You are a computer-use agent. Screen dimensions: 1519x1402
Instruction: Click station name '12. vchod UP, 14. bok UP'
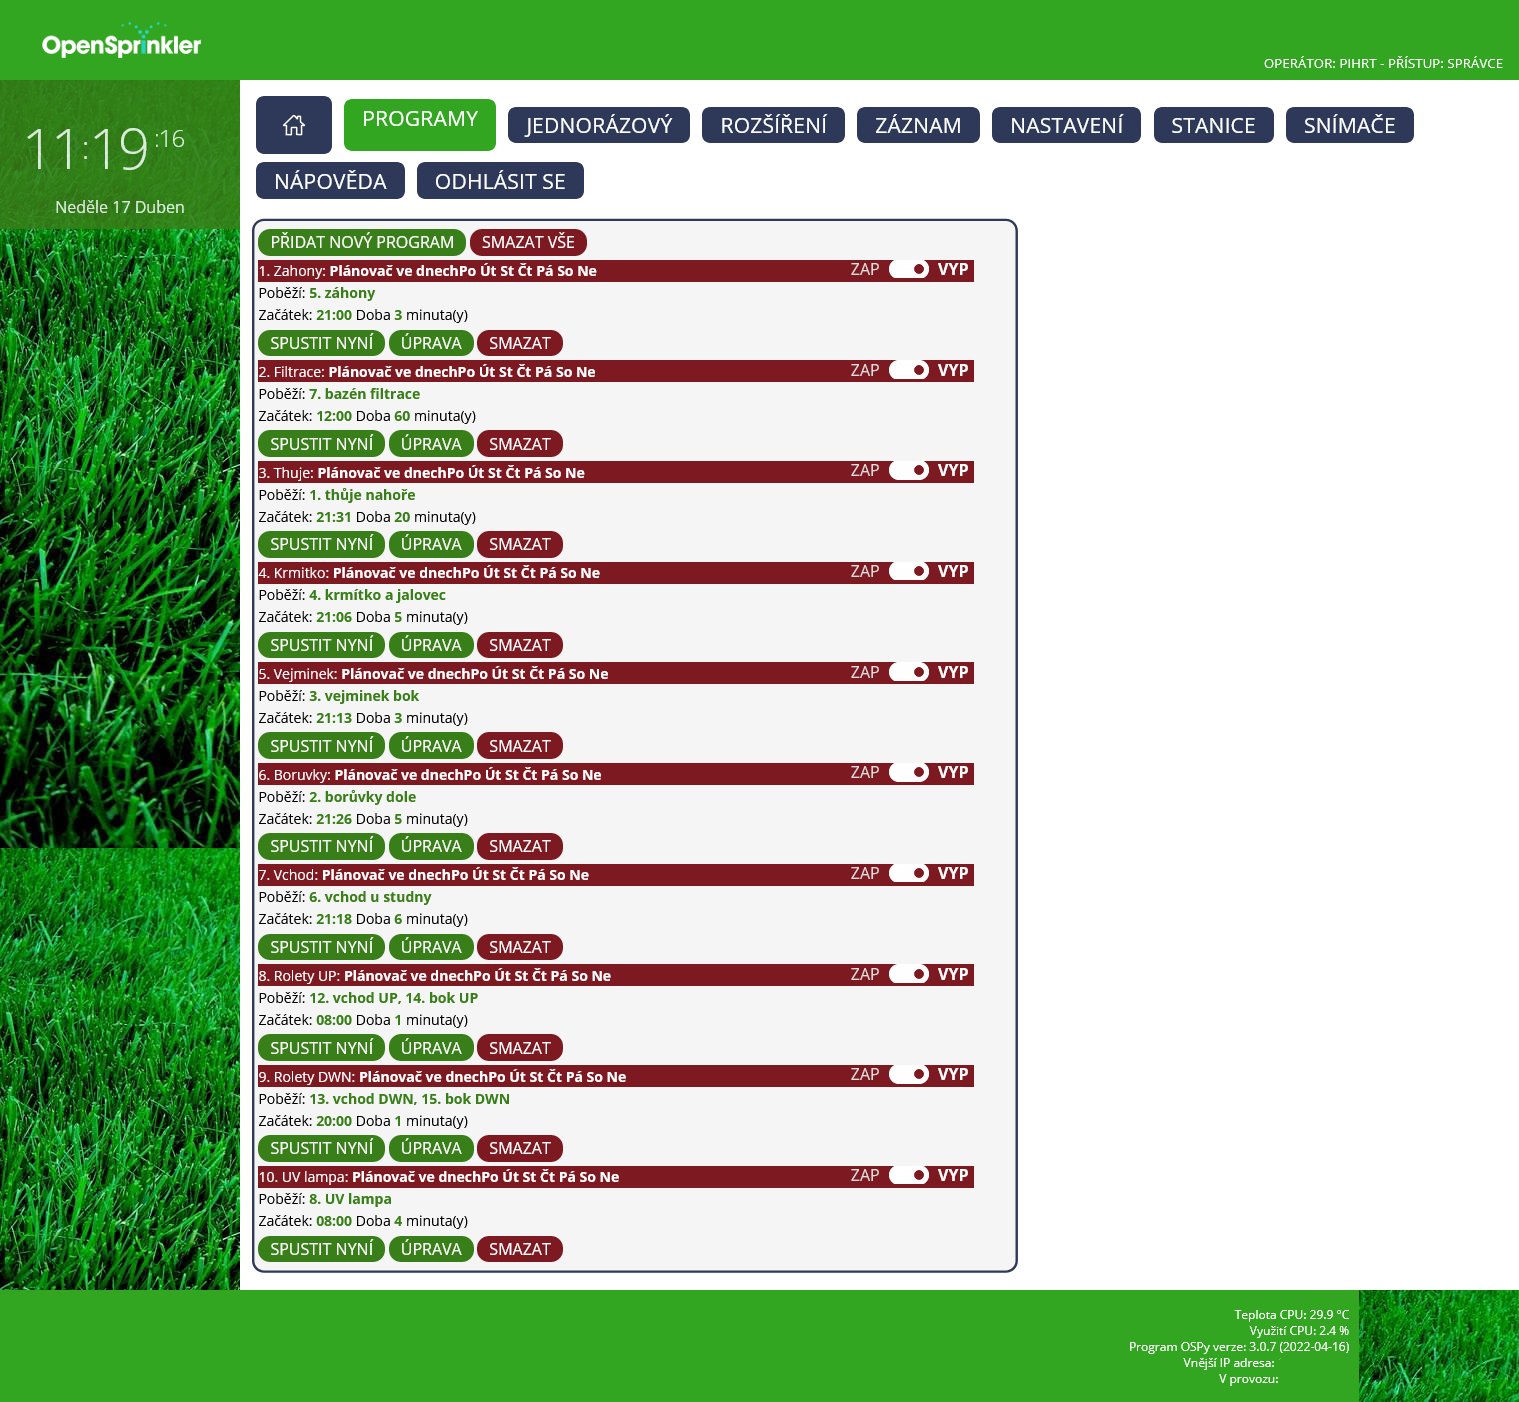[393, 998]
